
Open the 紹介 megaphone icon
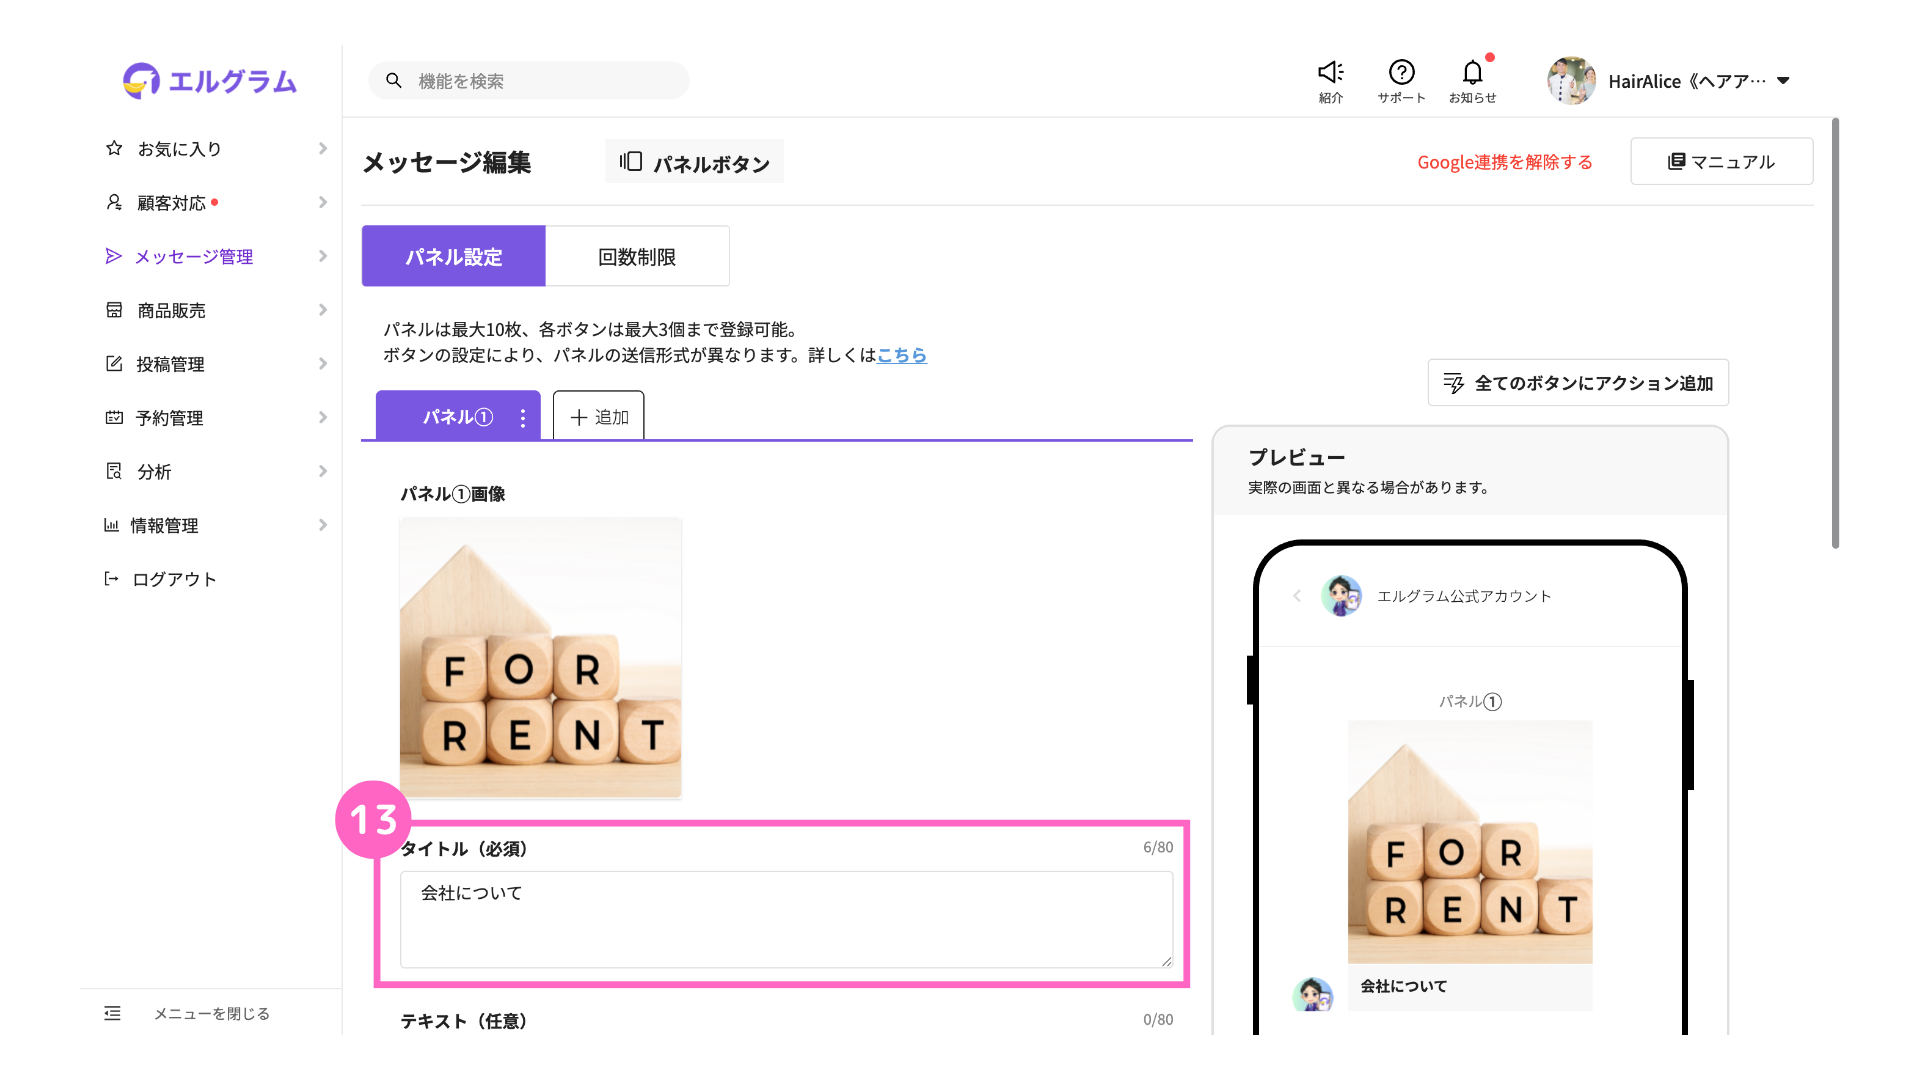(x=1330, y=72)
